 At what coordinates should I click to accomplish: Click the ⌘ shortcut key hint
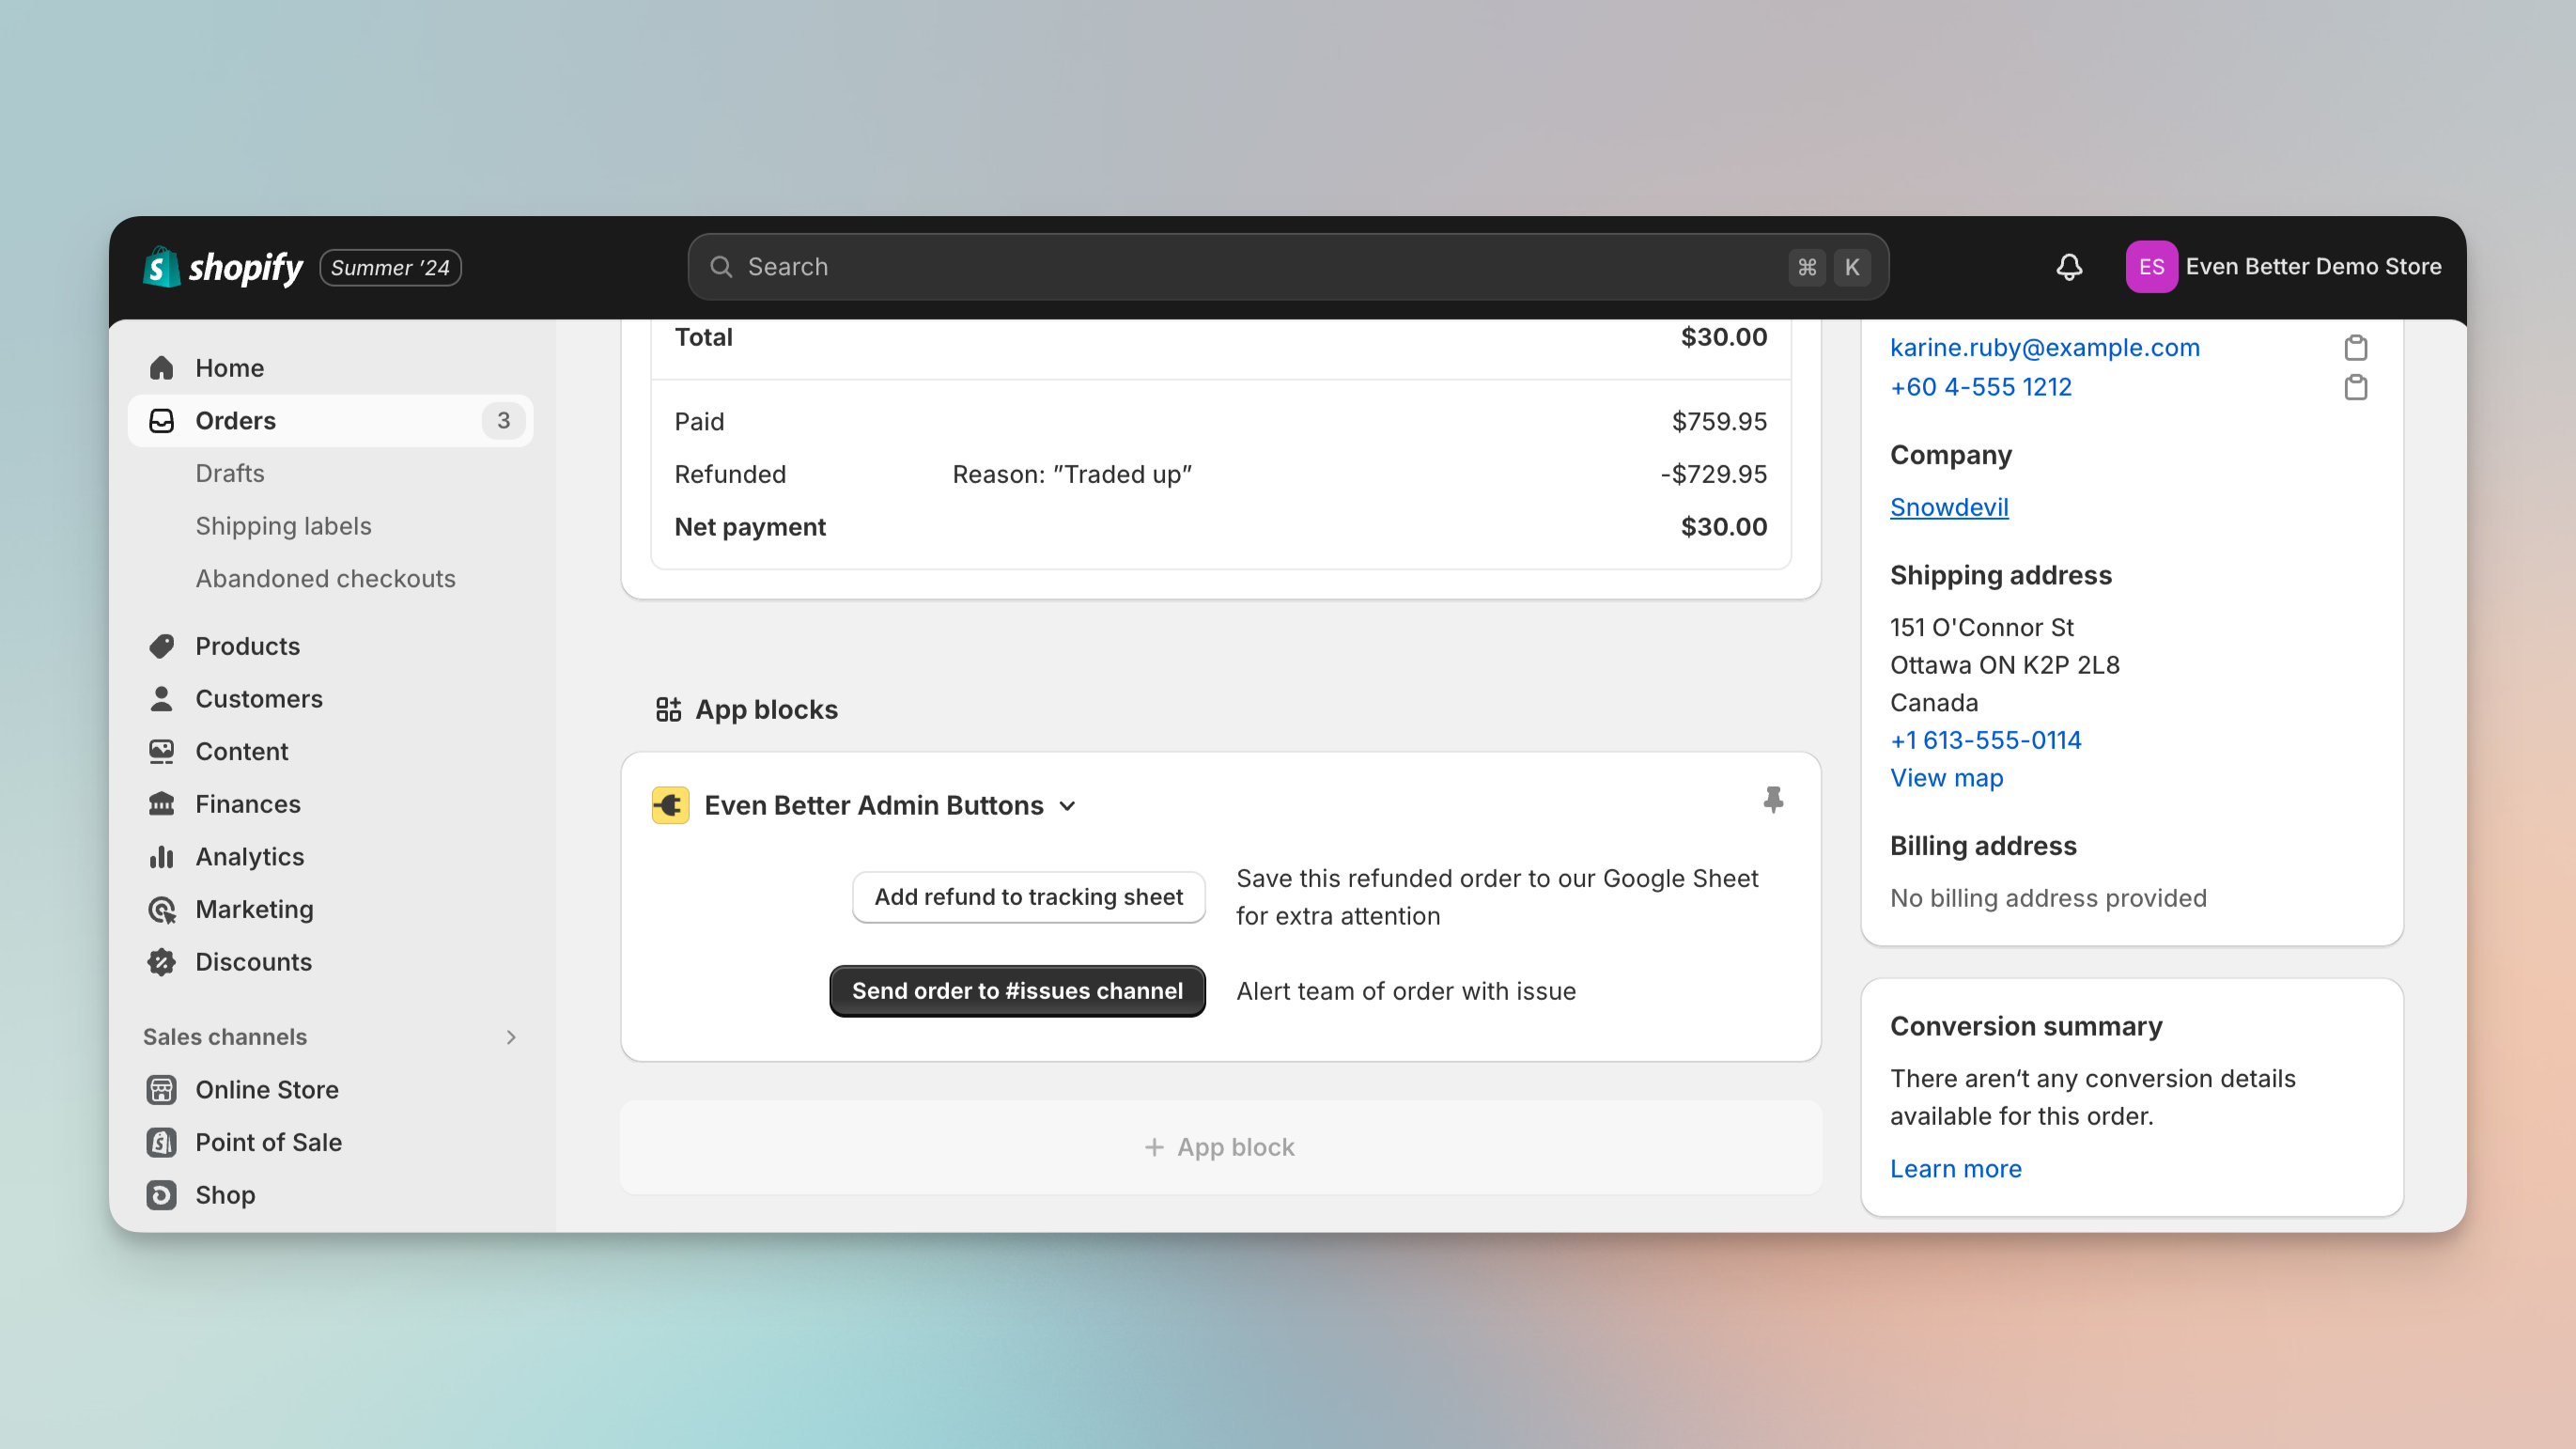[1806, 267]
